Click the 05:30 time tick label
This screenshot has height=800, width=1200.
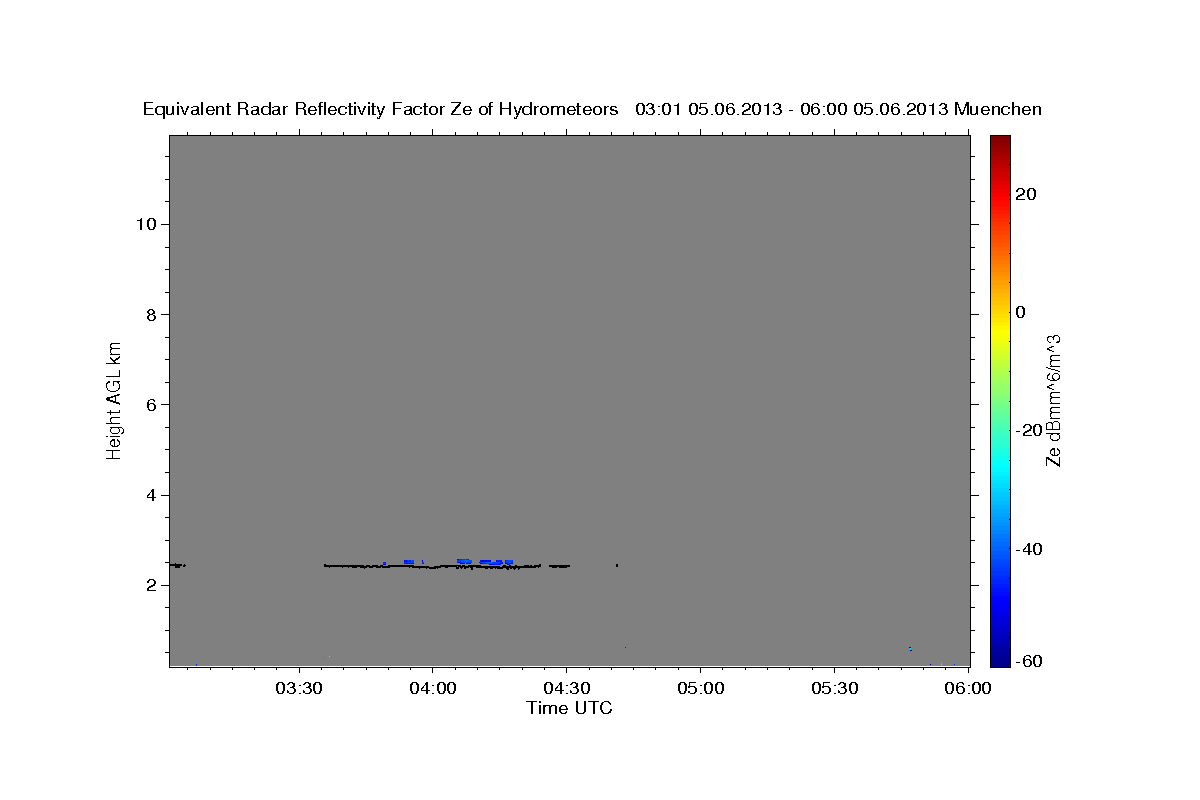point(835,688)
